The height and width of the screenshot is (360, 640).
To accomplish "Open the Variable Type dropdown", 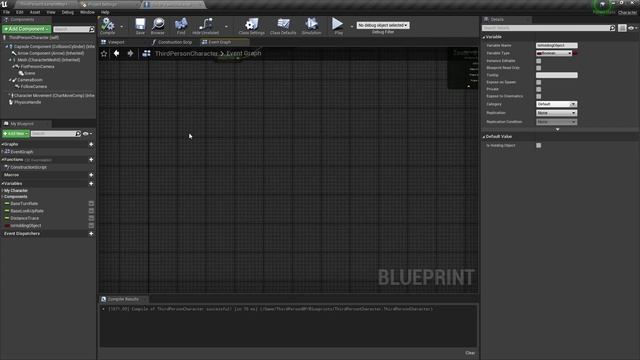I will (x=554, y=53).
